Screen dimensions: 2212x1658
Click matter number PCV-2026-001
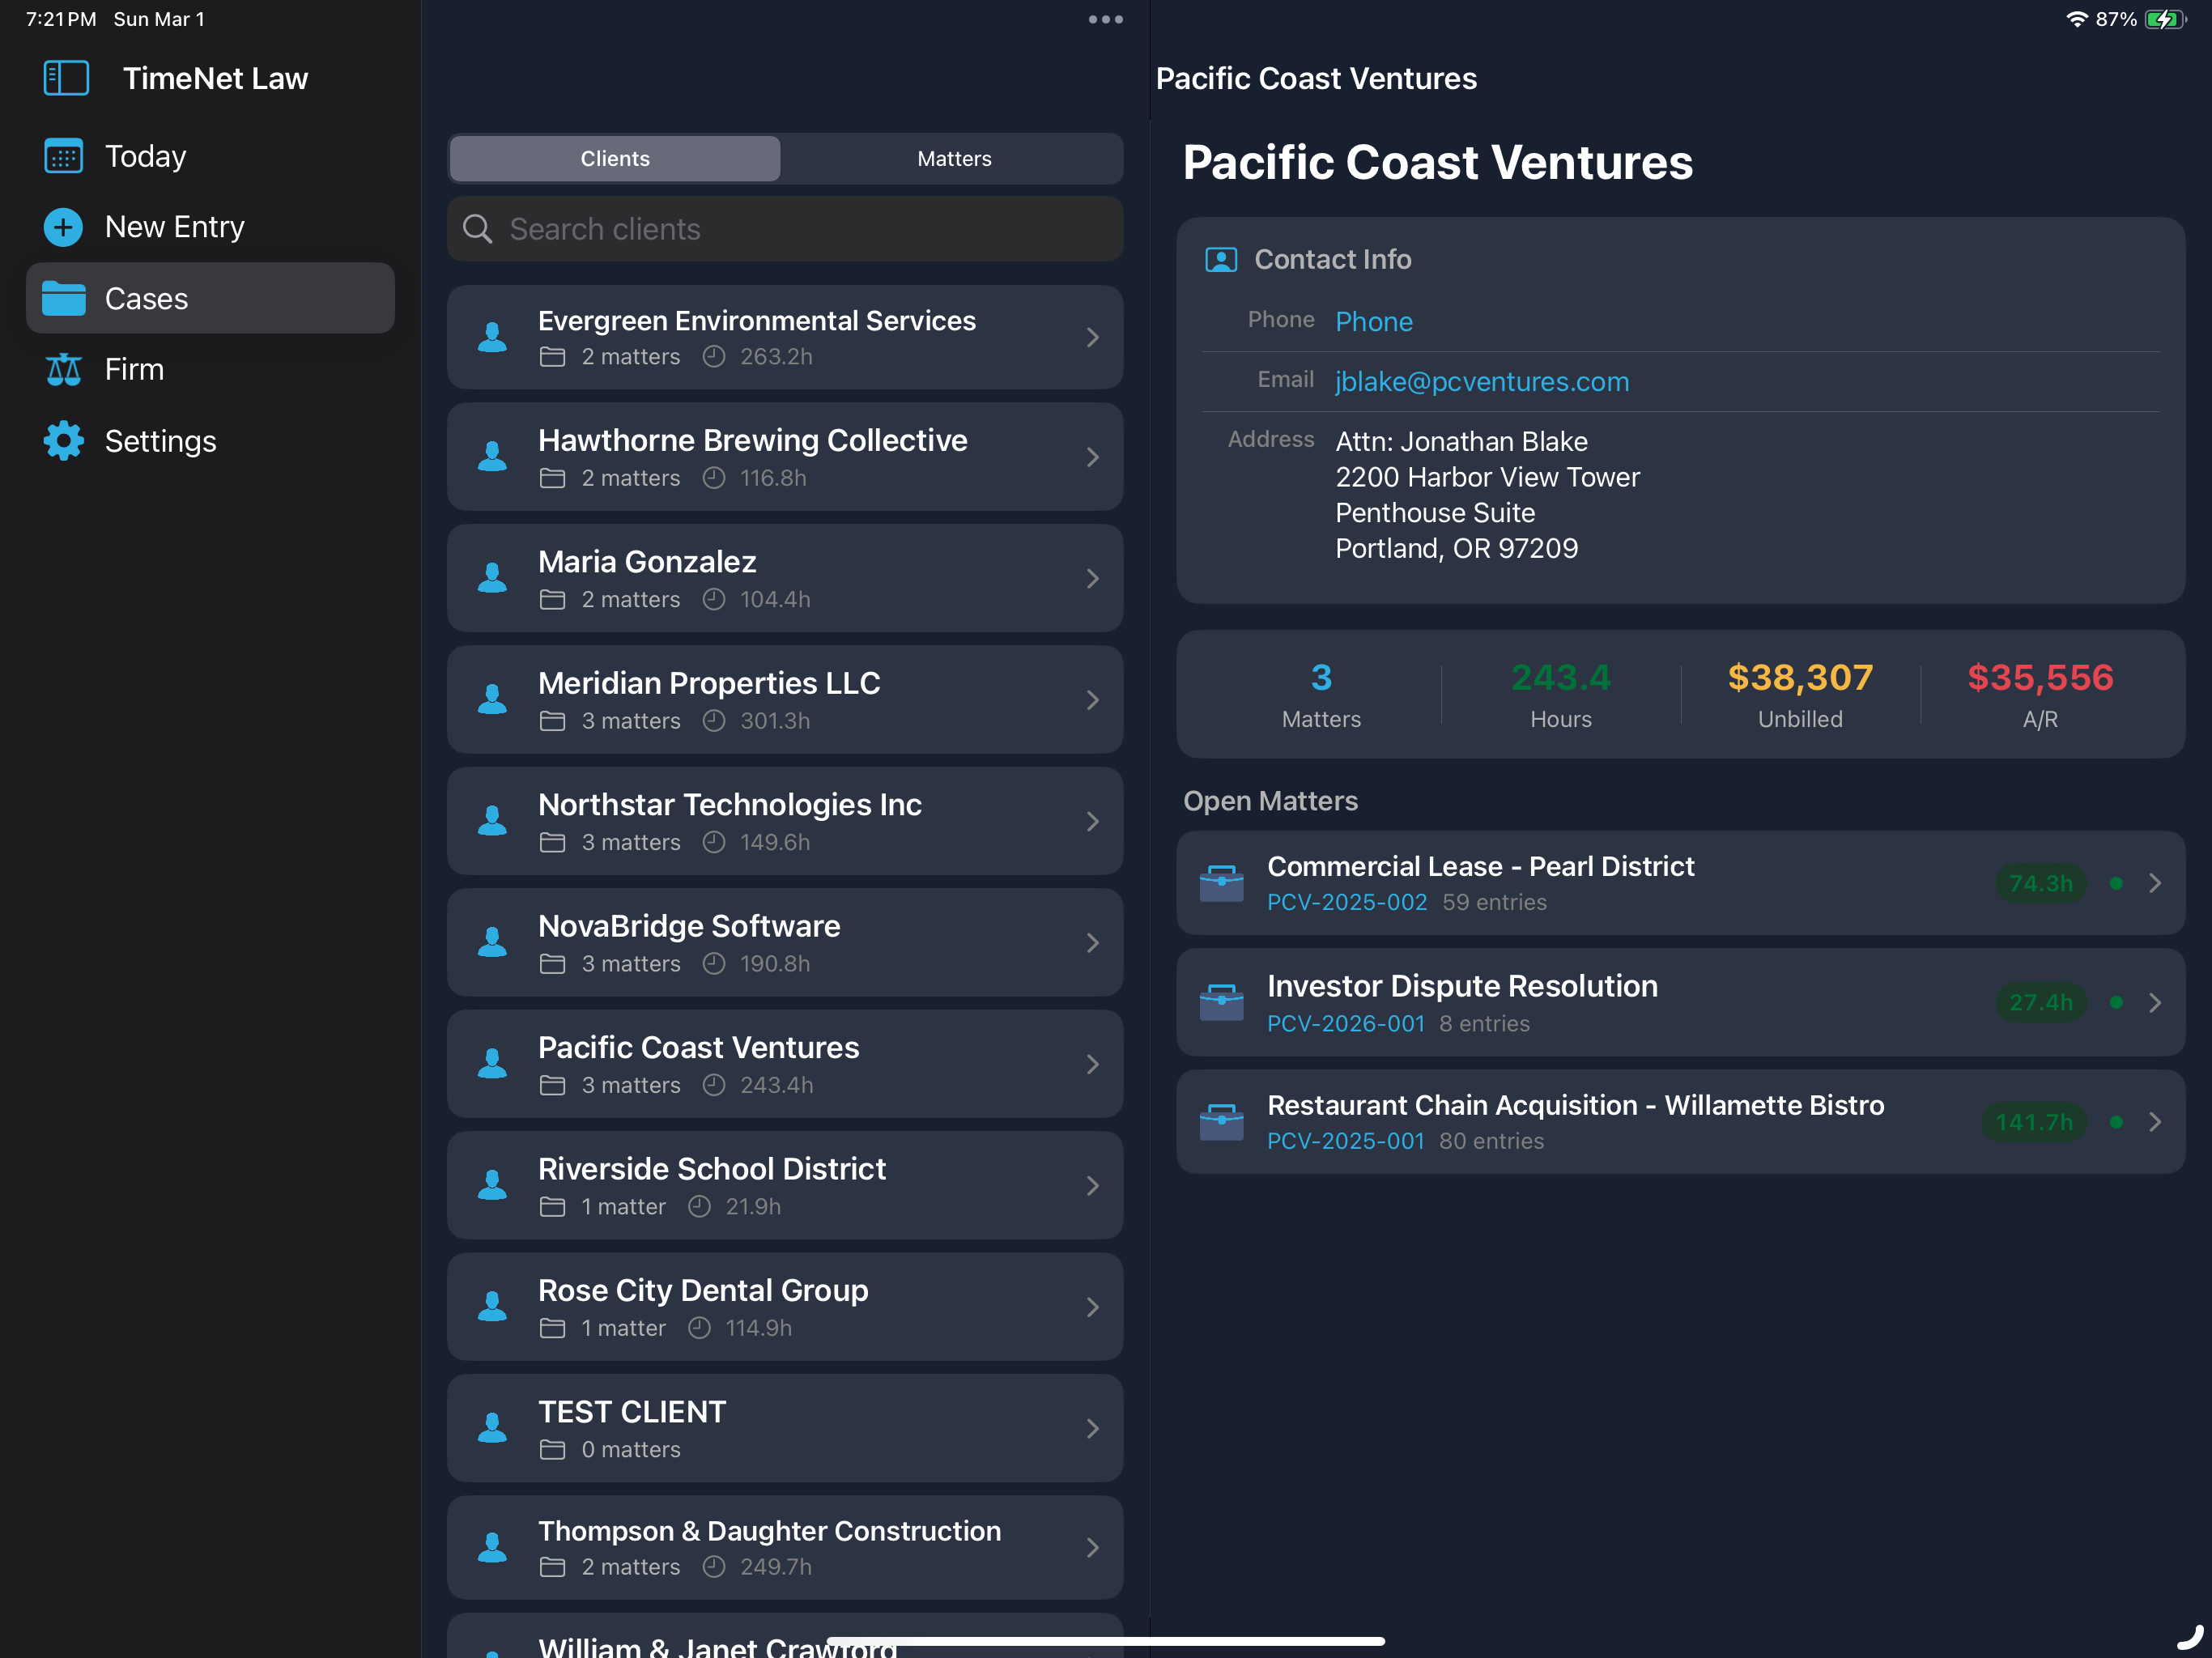1346,1023
